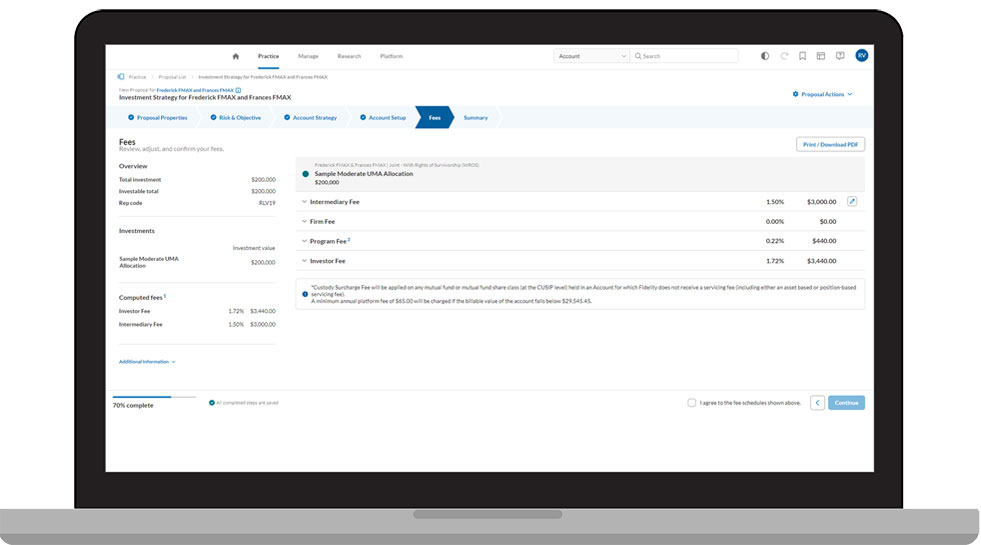981x545 pixels.
Task: Expand the Program Fee row
Action: pyautogui.click(x=304, y=241)
